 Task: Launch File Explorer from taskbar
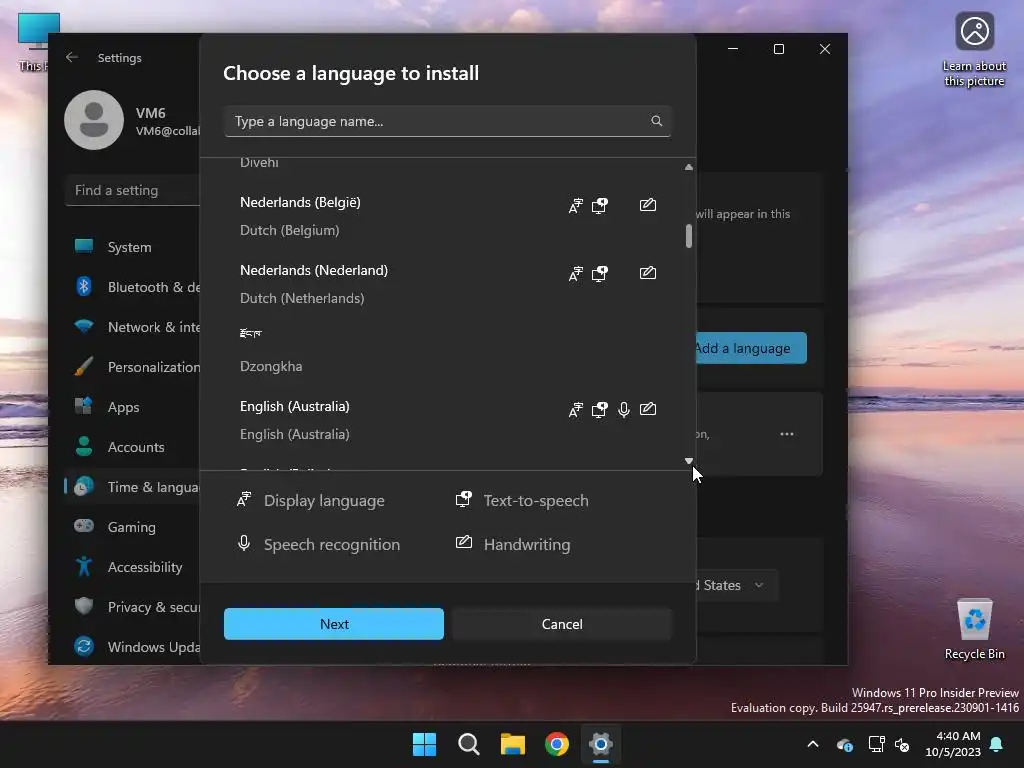tap(513, 744)
